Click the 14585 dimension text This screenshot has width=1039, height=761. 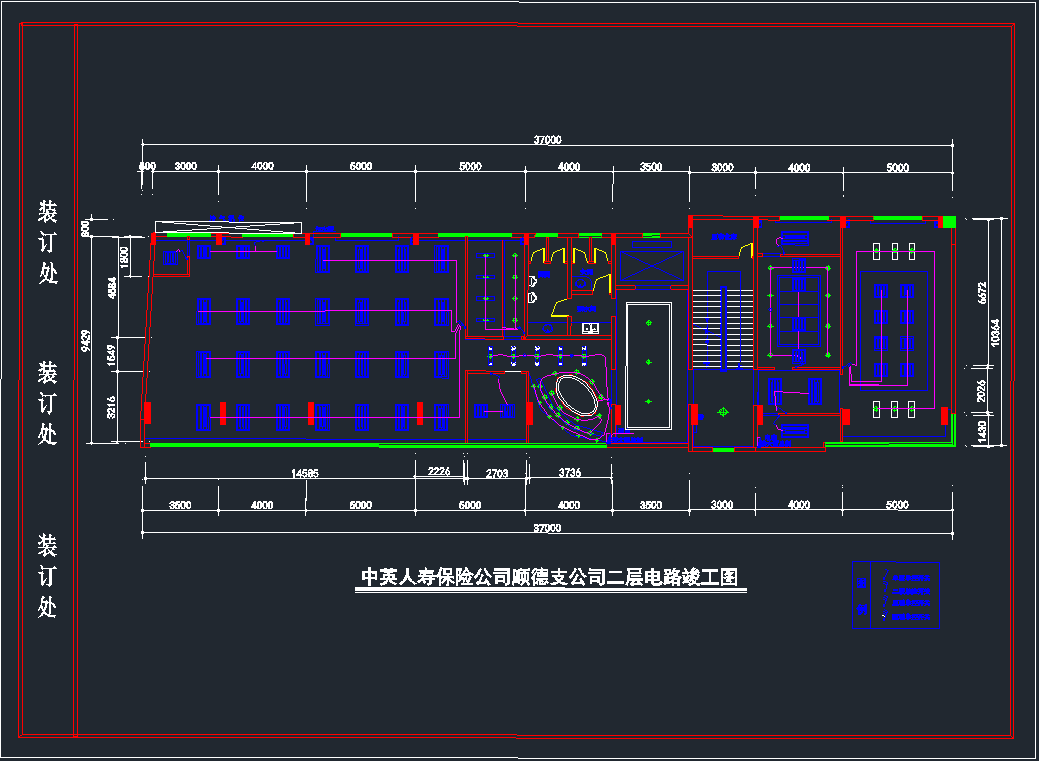(x=305, y=473)
